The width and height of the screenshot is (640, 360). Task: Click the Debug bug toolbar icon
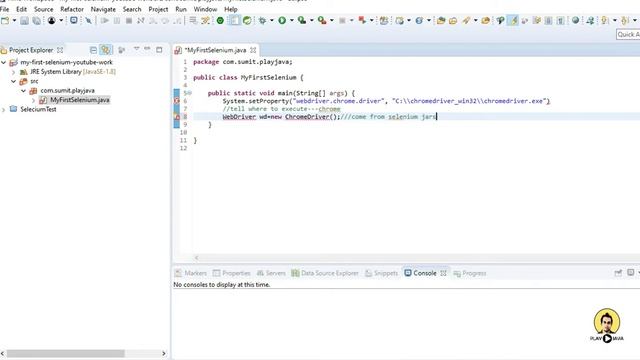click(x=262, y=20)
